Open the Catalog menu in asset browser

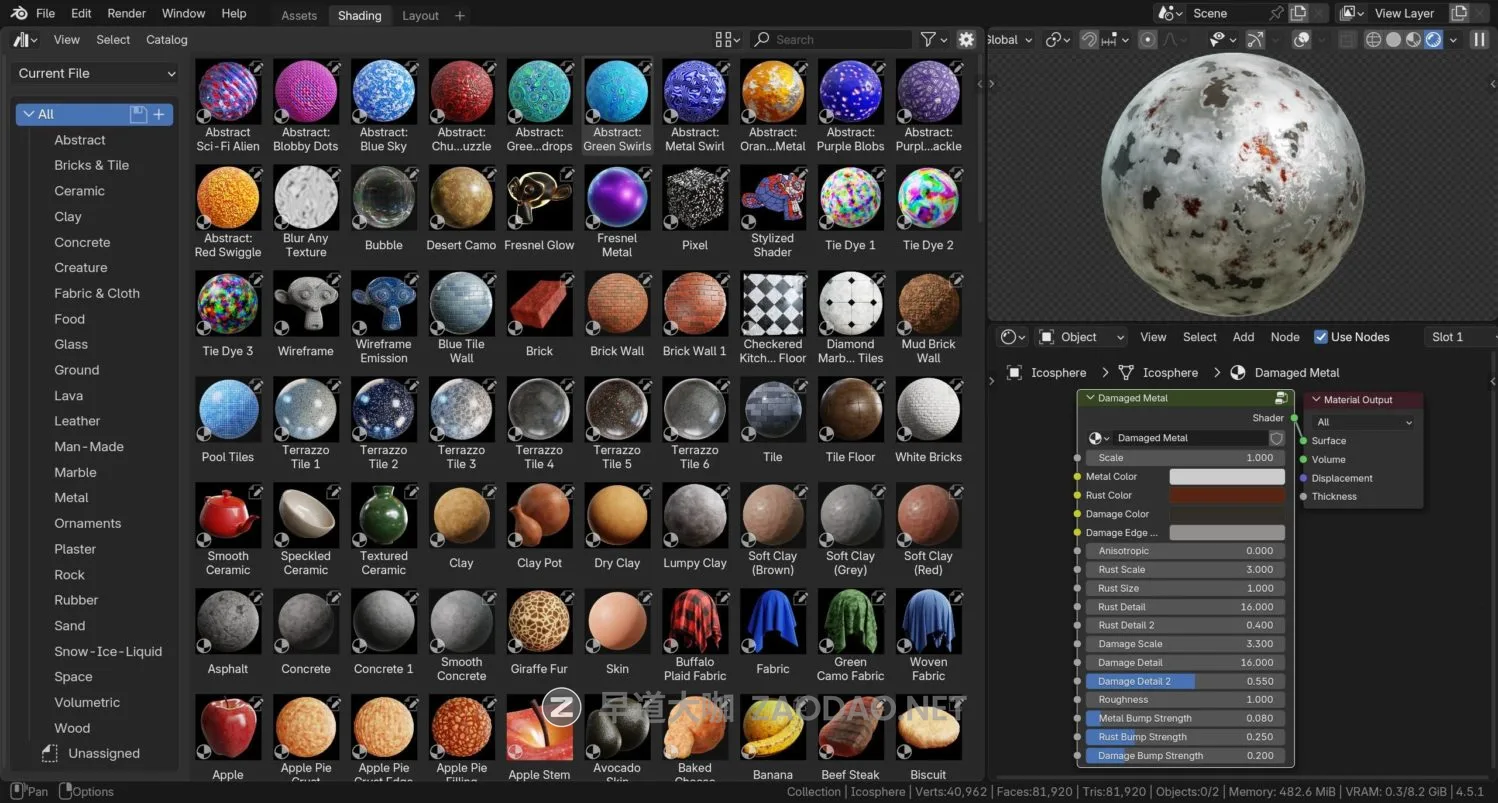(167, 39)
